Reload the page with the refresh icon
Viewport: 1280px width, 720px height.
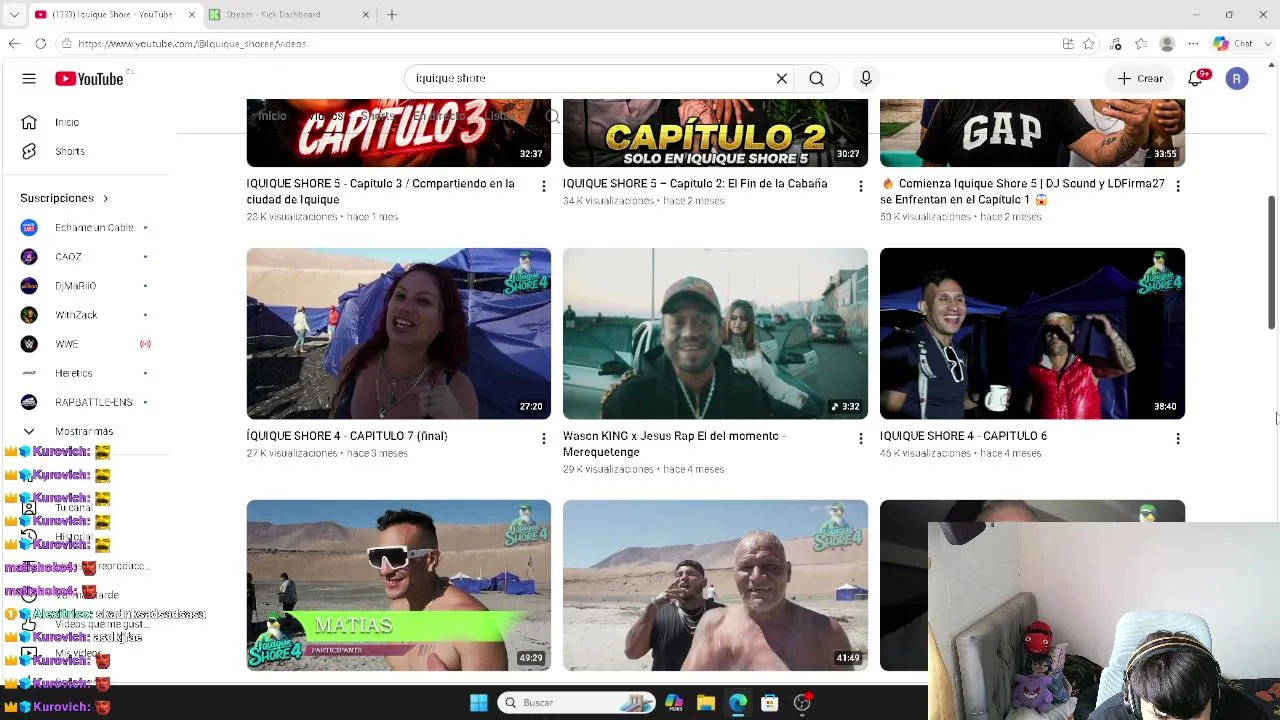coord(40,44)
